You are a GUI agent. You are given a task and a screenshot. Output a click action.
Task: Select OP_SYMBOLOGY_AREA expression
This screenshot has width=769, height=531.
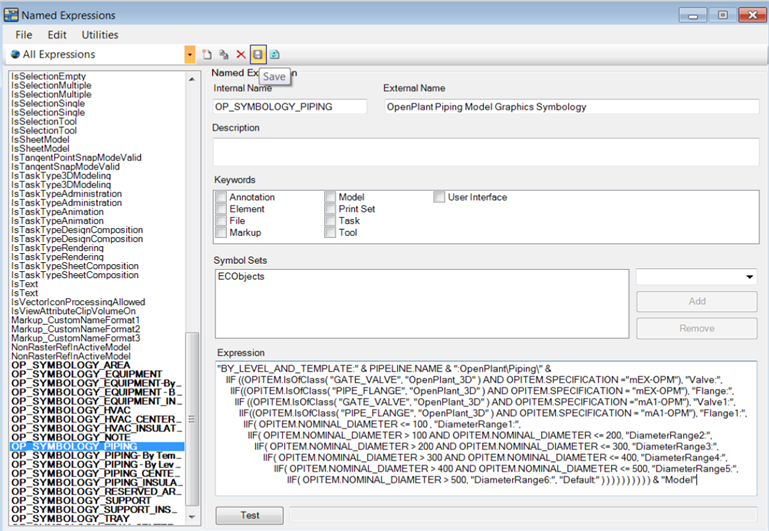click(x=71, y=365)
